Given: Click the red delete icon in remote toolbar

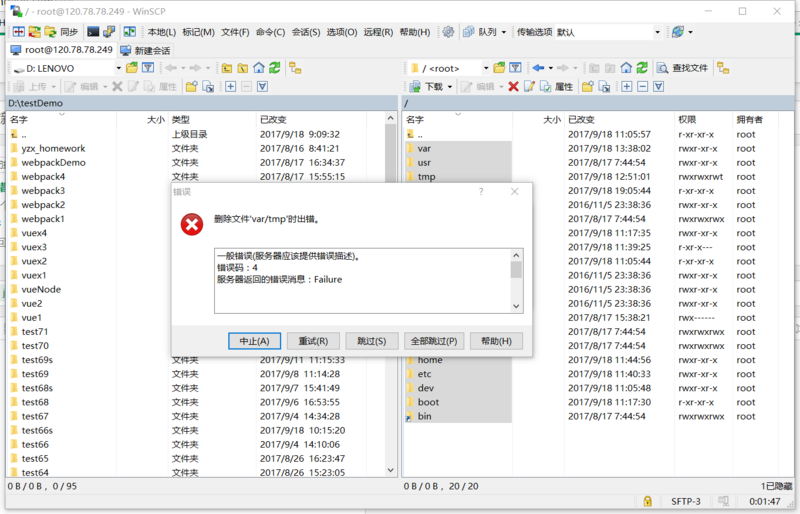Looking at the screenshot, I should click(x=514, y=87).
